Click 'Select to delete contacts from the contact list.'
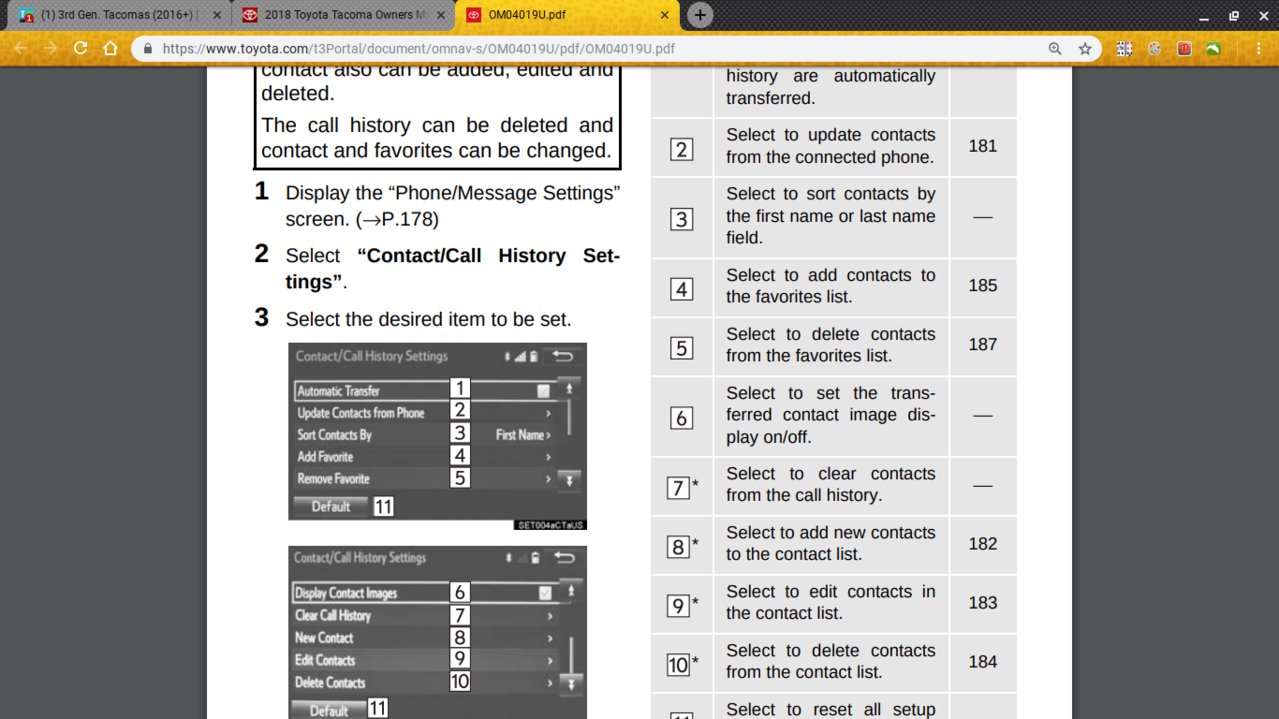This screenshot has width=1279, height=719. pyautogui.click(x=831, y=661)
